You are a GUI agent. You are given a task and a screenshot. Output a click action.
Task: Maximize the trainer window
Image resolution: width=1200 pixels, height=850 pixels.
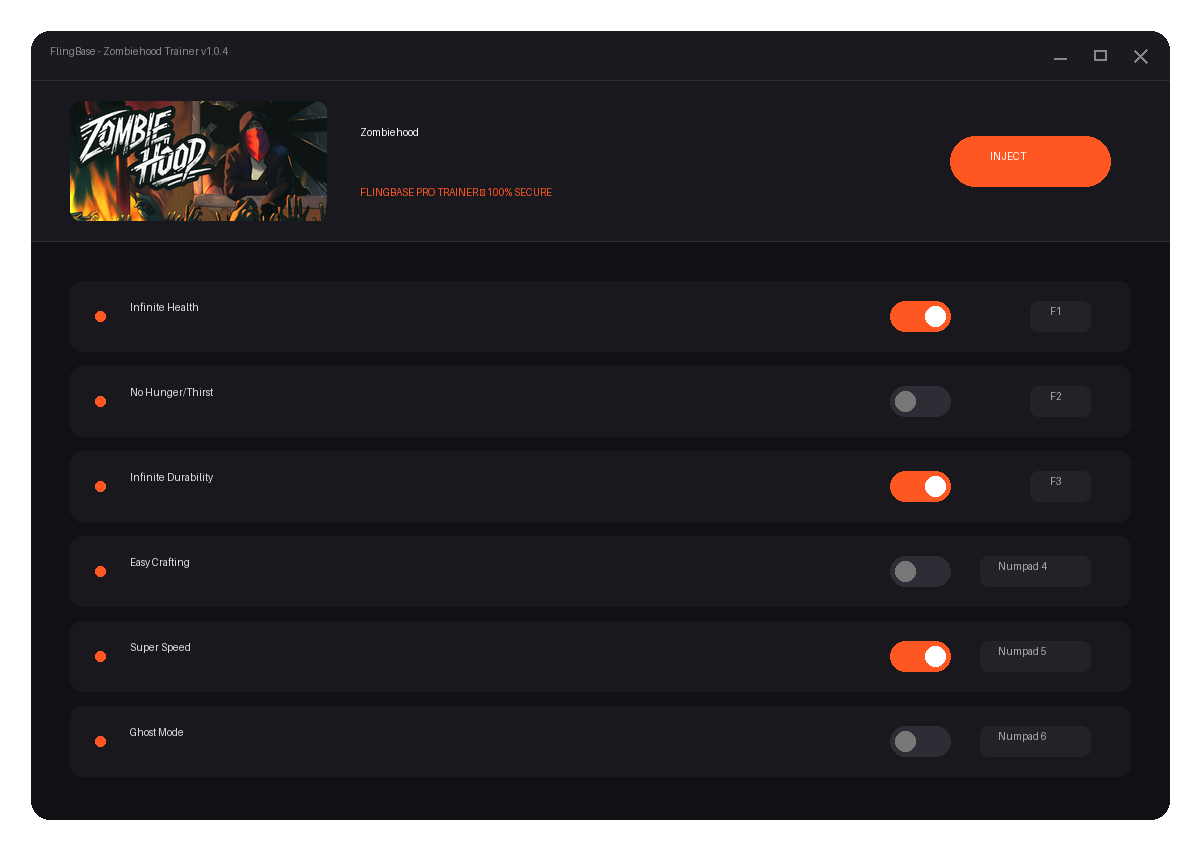(x=1100, y=56)
